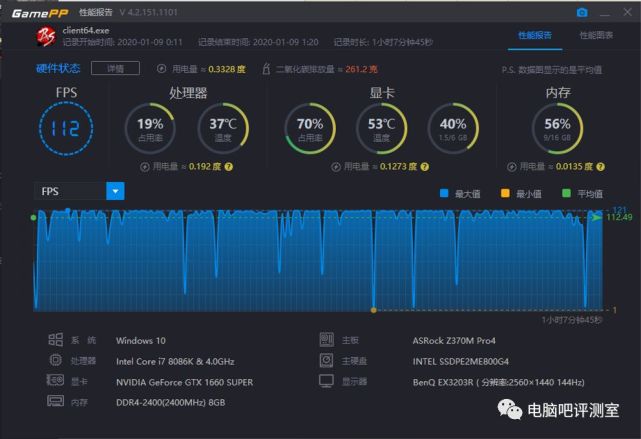The image size is (641, 439).
Task: Click the client64.exe game icon
Action: 46,36
